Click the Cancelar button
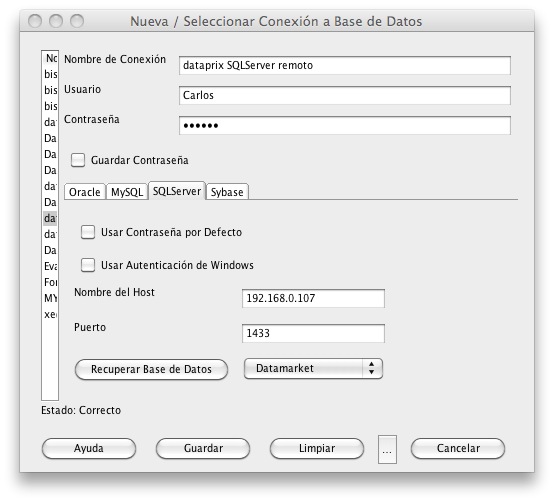The height and width of the screenshot is (502, 554). (458, 448)
